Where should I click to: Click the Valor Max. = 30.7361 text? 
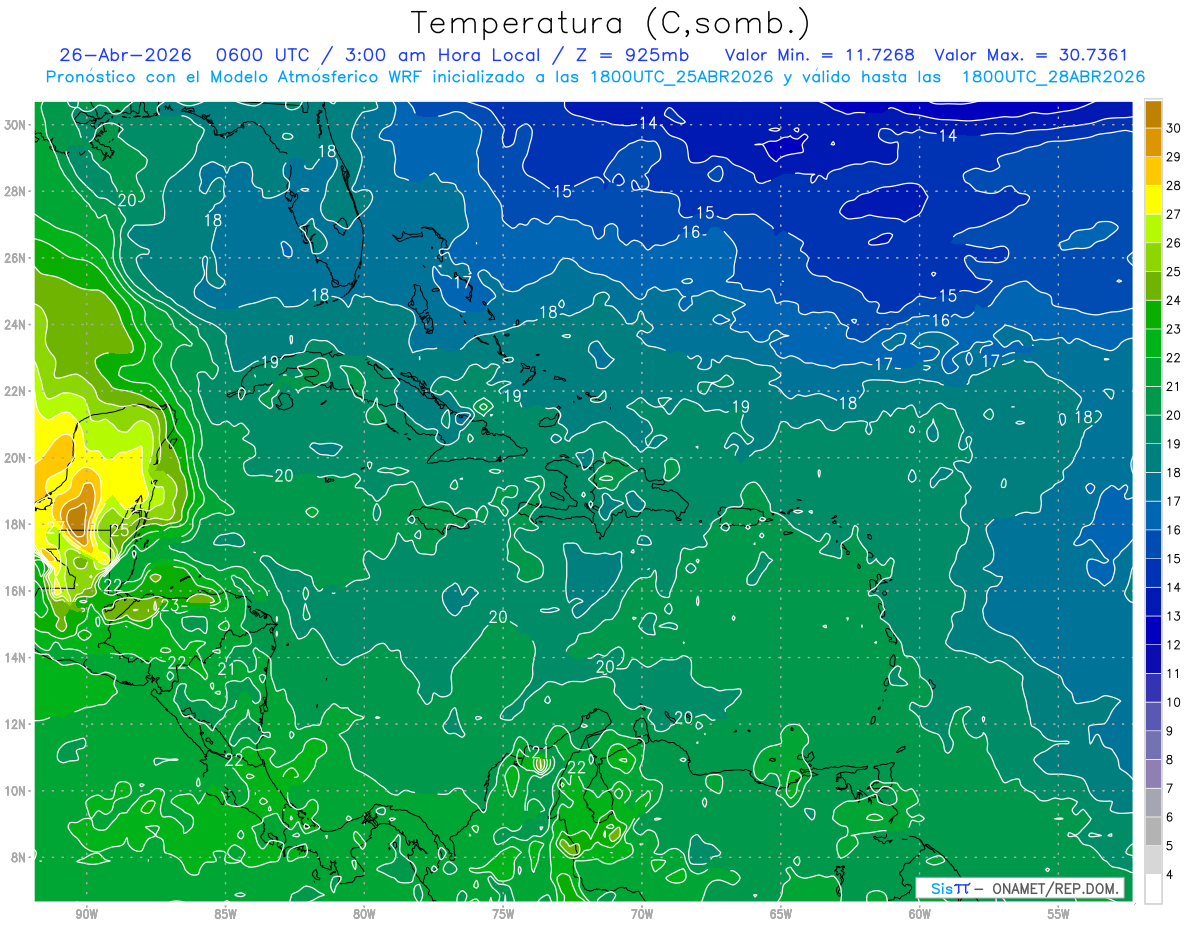[x=1031, y=55]
